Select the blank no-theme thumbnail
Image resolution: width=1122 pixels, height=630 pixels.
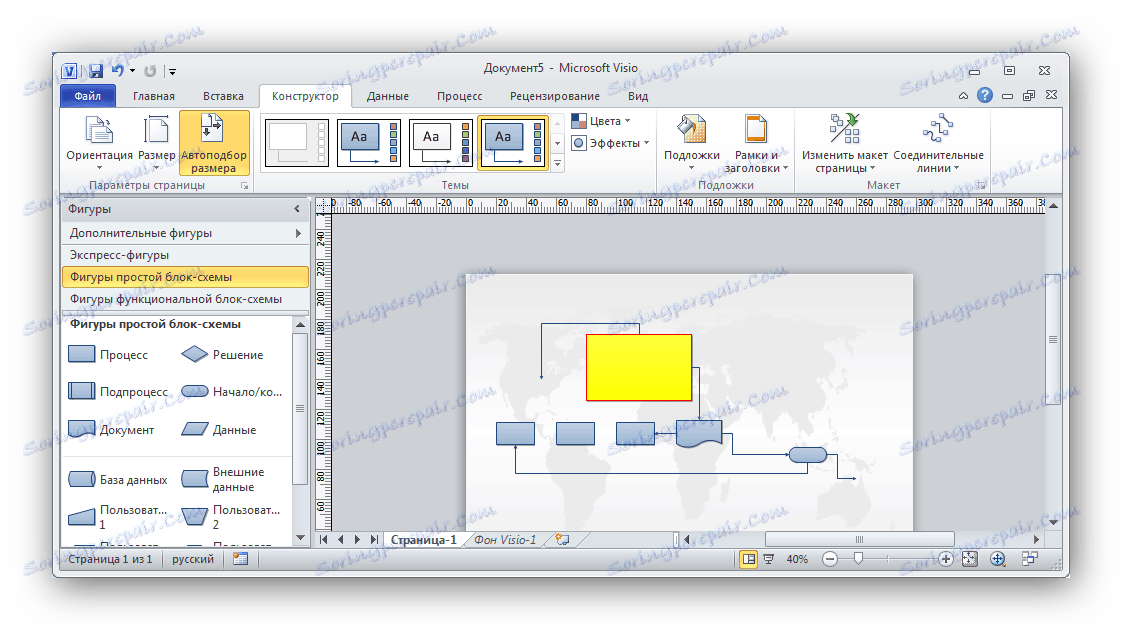pos(297,143)
